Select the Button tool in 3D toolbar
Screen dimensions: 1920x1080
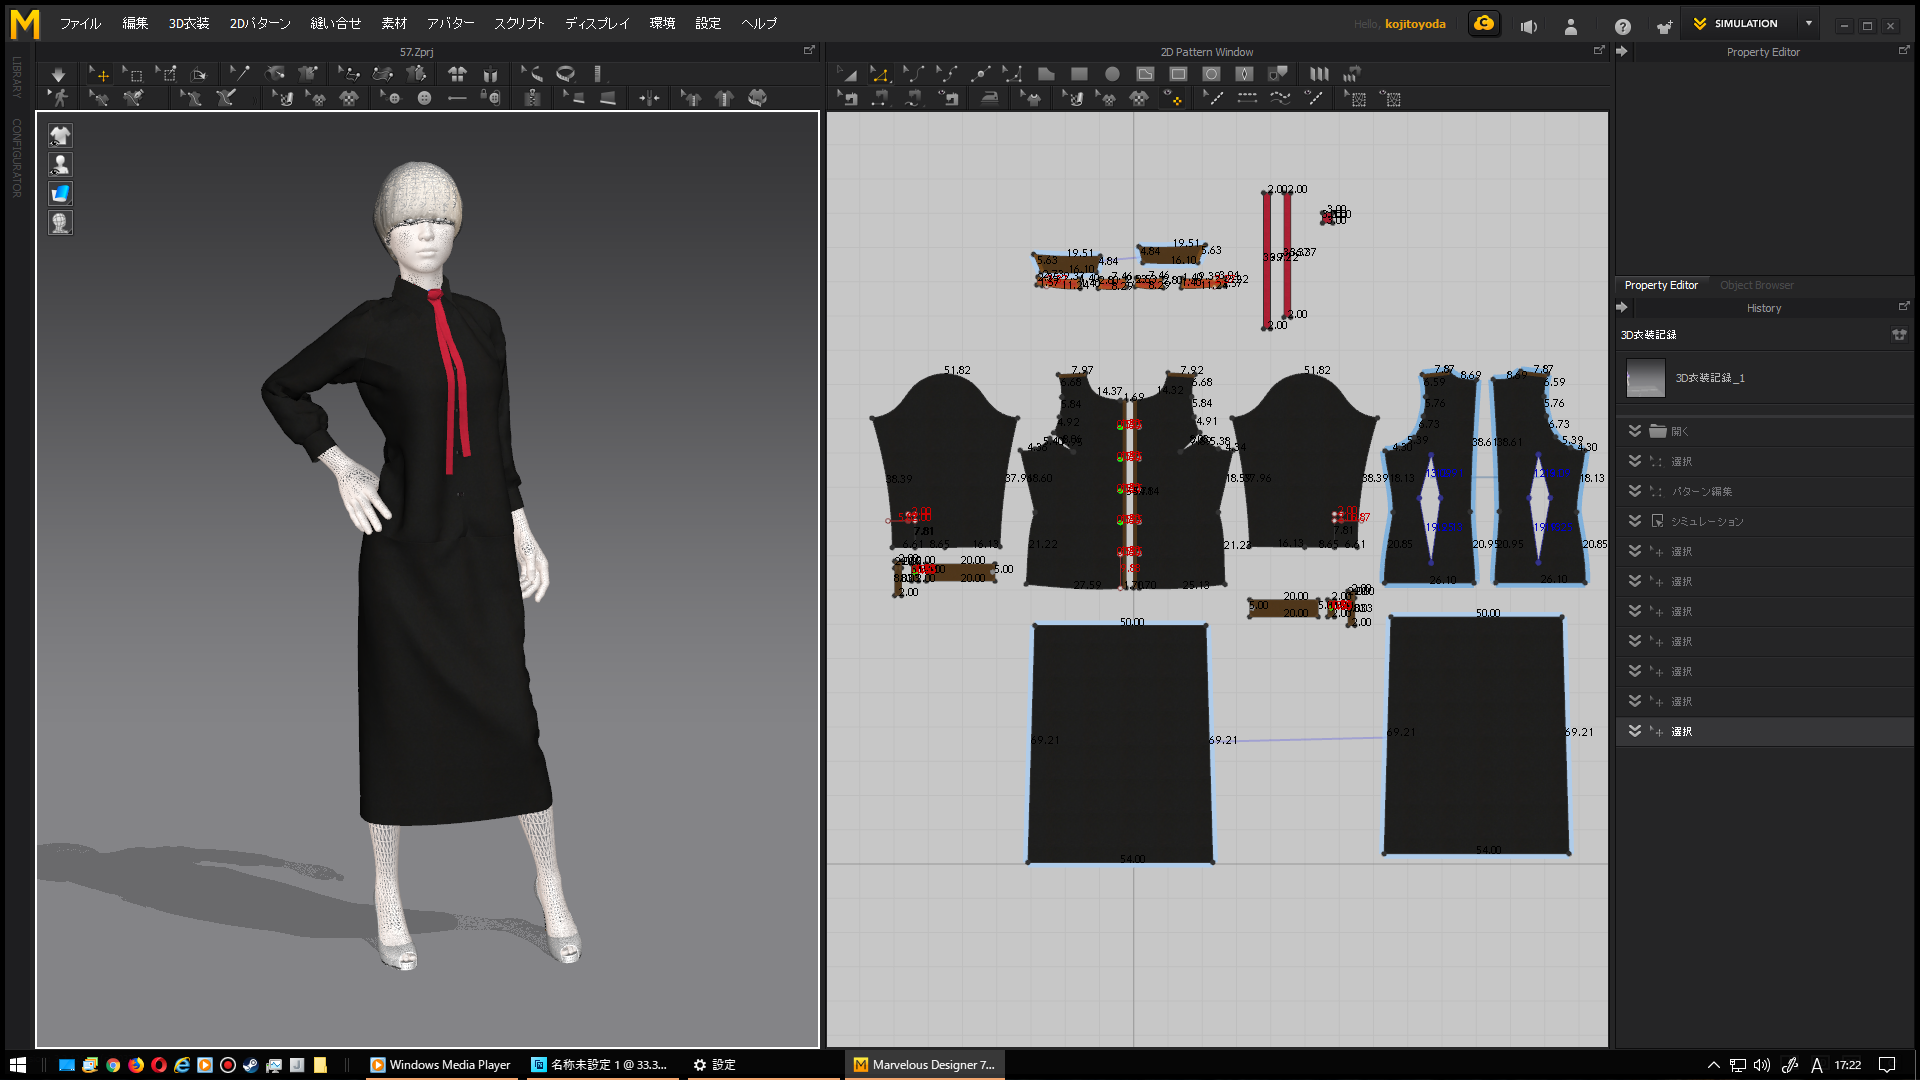click(x=424, y=98)
